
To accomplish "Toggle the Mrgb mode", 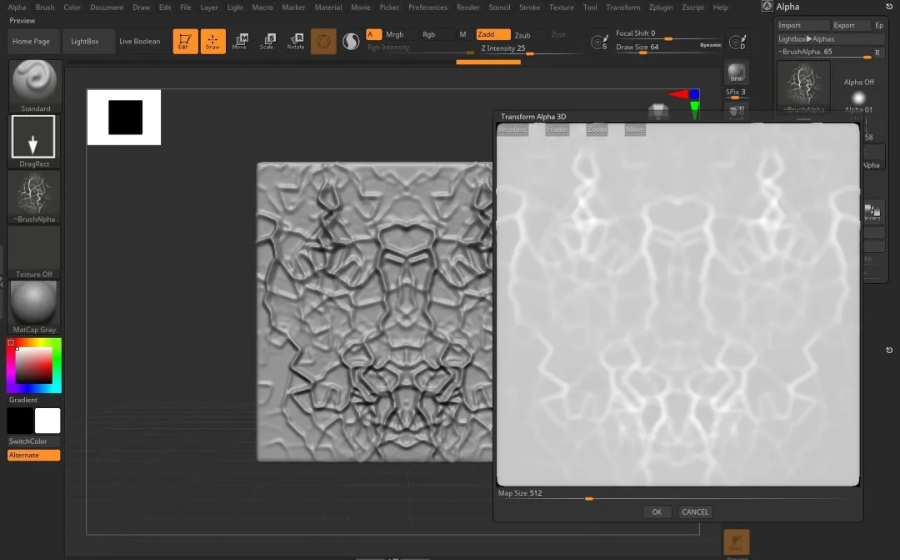I will pos(394,34).
